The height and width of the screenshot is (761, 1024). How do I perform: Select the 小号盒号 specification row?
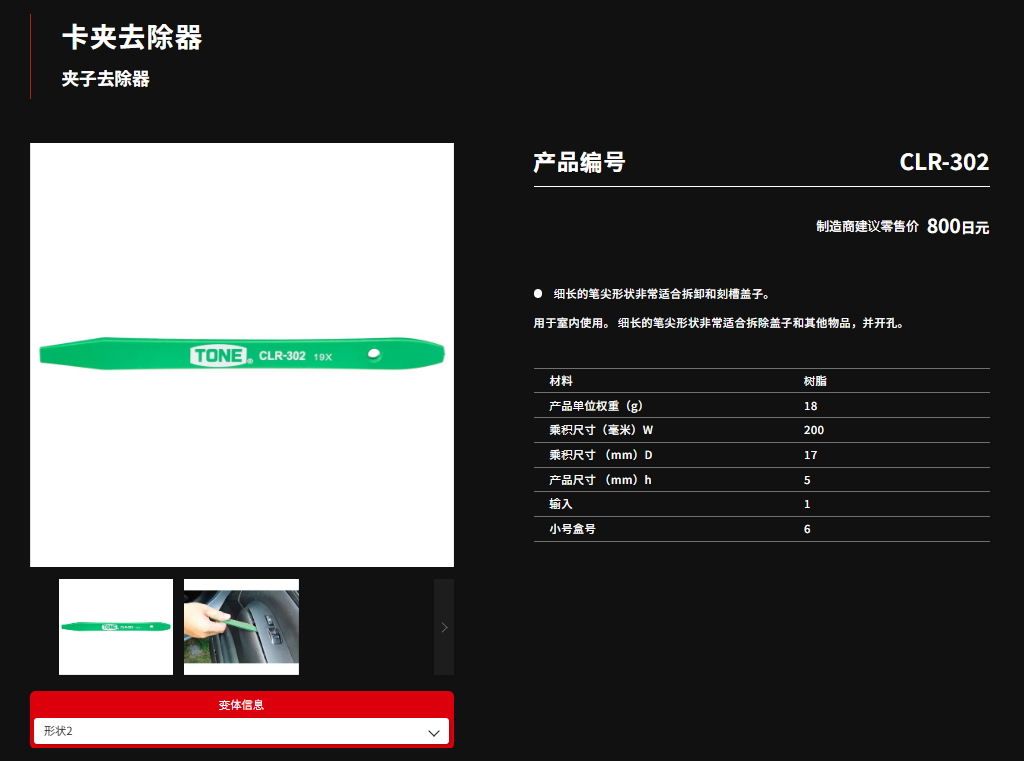point(761,529)
